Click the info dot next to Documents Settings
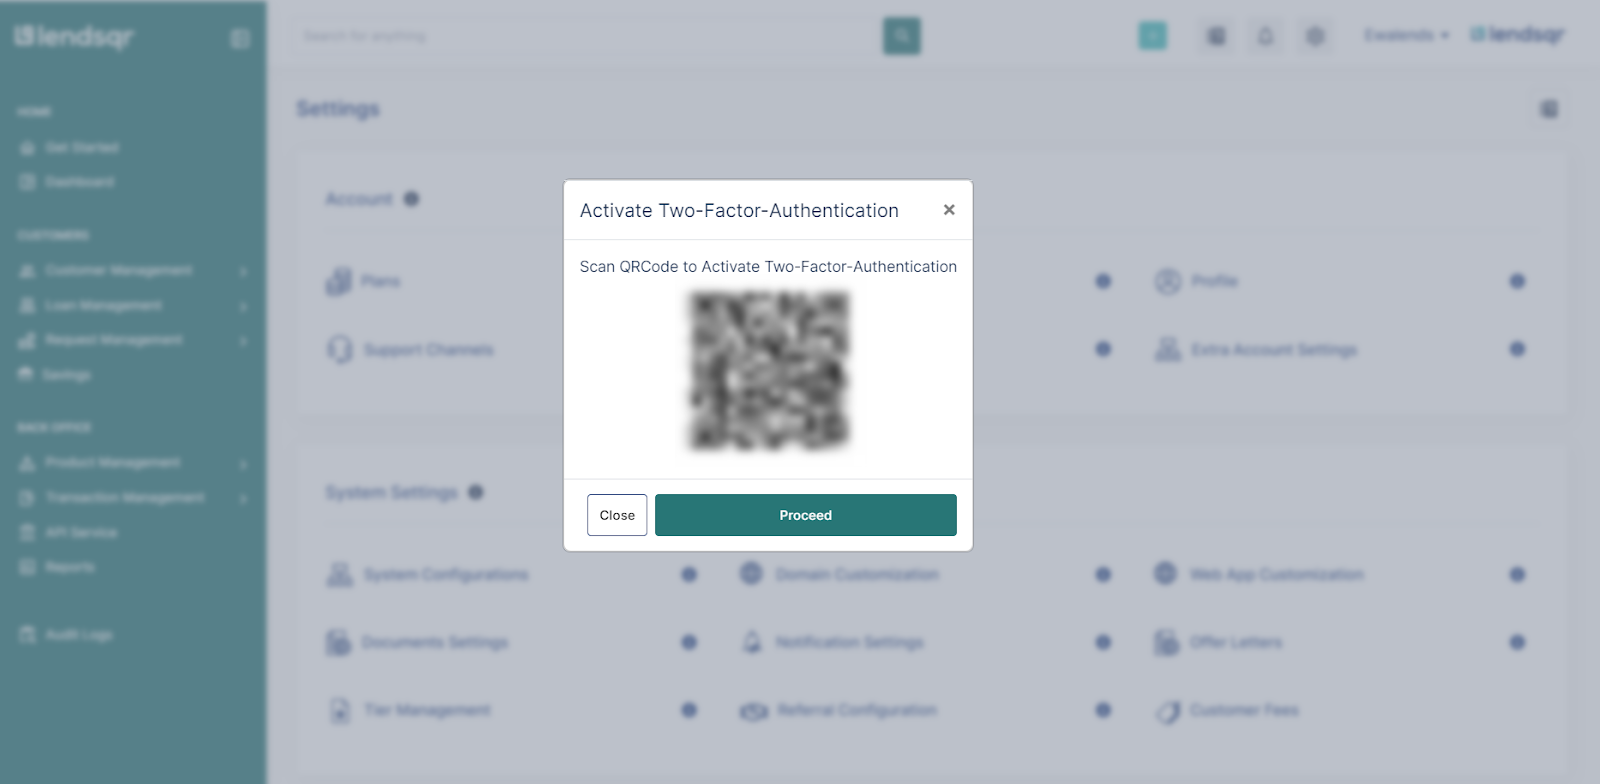The image size is (1600, 784). pos(689,642)
